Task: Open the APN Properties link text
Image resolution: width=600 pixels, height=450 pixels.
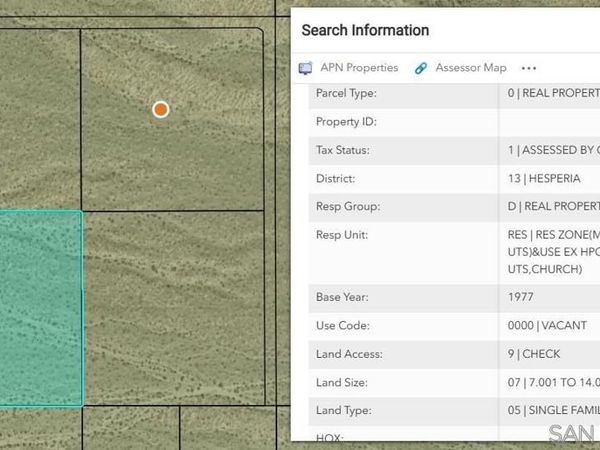Action: [x=359, y=68]
